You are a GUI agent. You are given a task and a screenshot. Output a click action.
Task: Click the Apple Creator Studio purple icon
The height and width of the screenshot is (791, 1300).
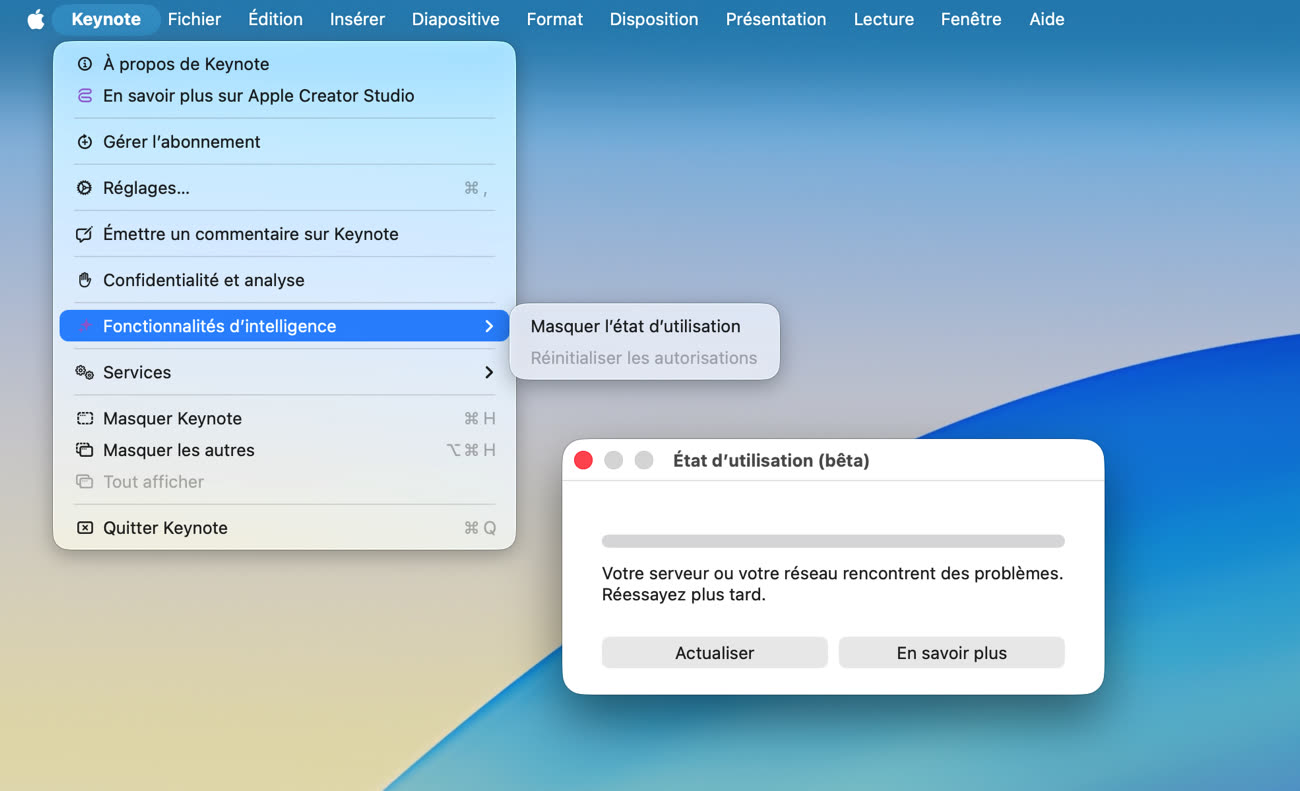tap(85, 96)
